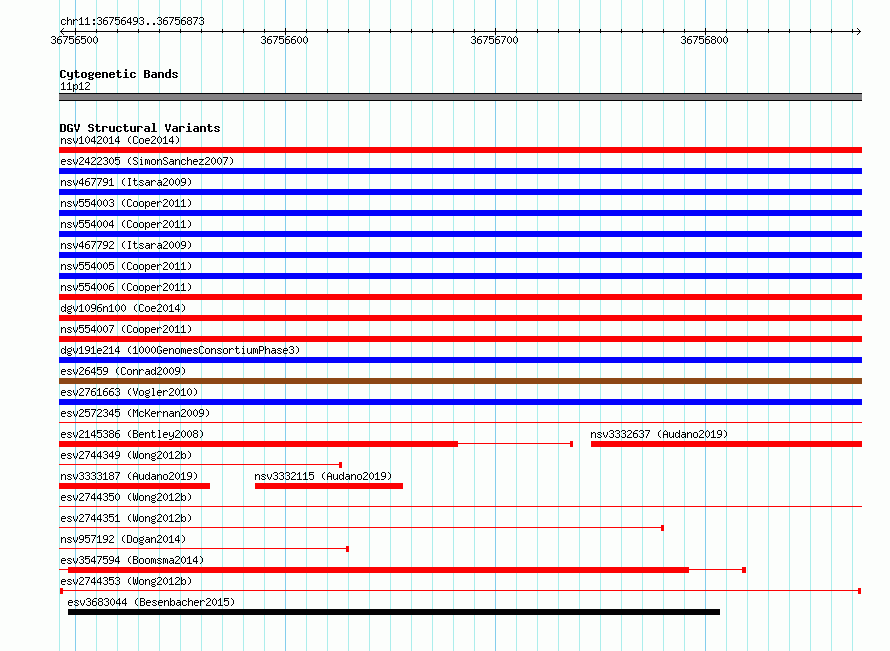Click the short red bar under nsv3333187
This screenshot has width=890, height=651.
(x=135, y=486)
